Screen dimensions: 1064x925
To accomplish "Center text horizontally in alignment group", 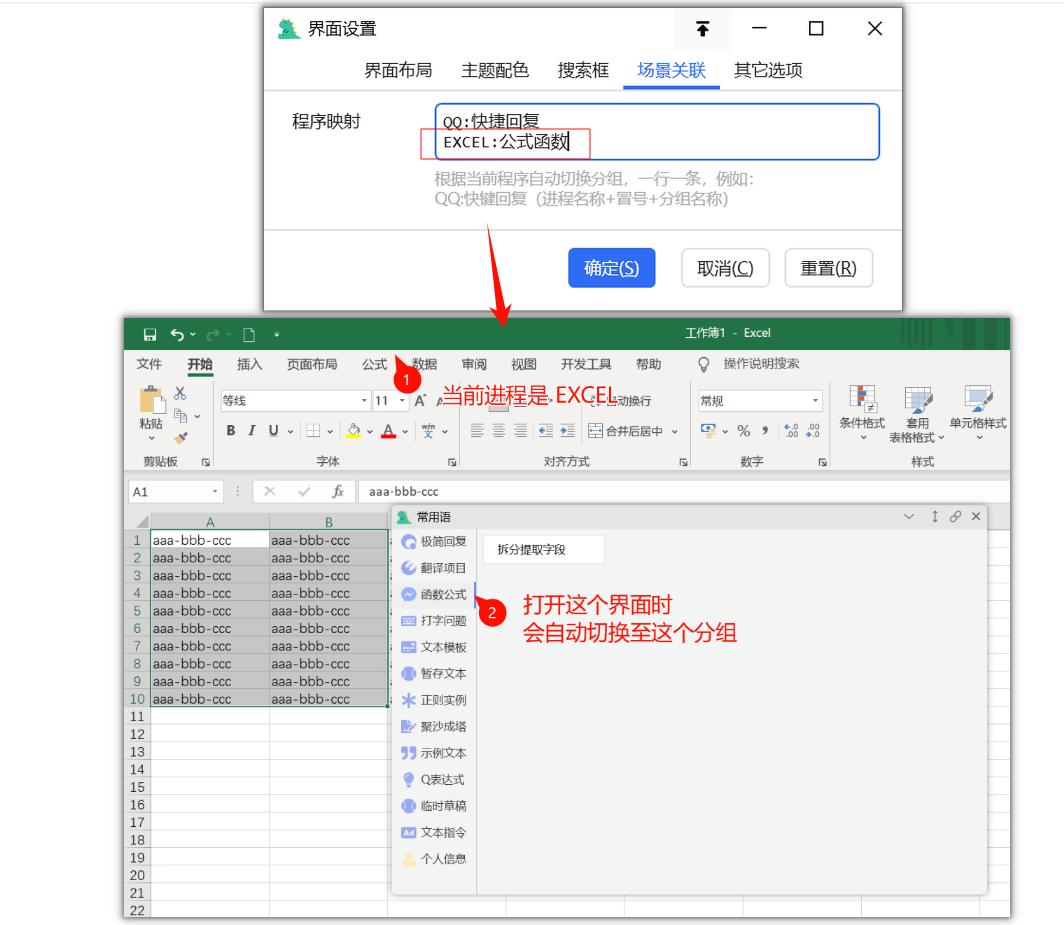I will (499, 430).
